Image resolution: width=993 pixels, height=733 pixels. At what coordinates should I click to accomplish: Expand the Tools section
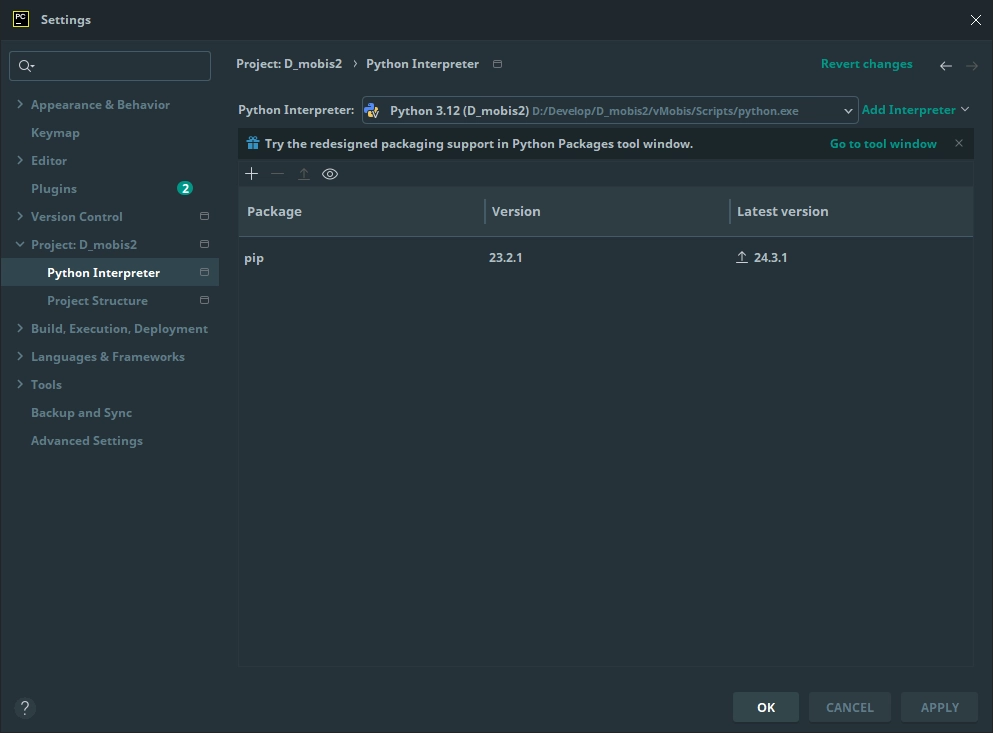[20, 384]
